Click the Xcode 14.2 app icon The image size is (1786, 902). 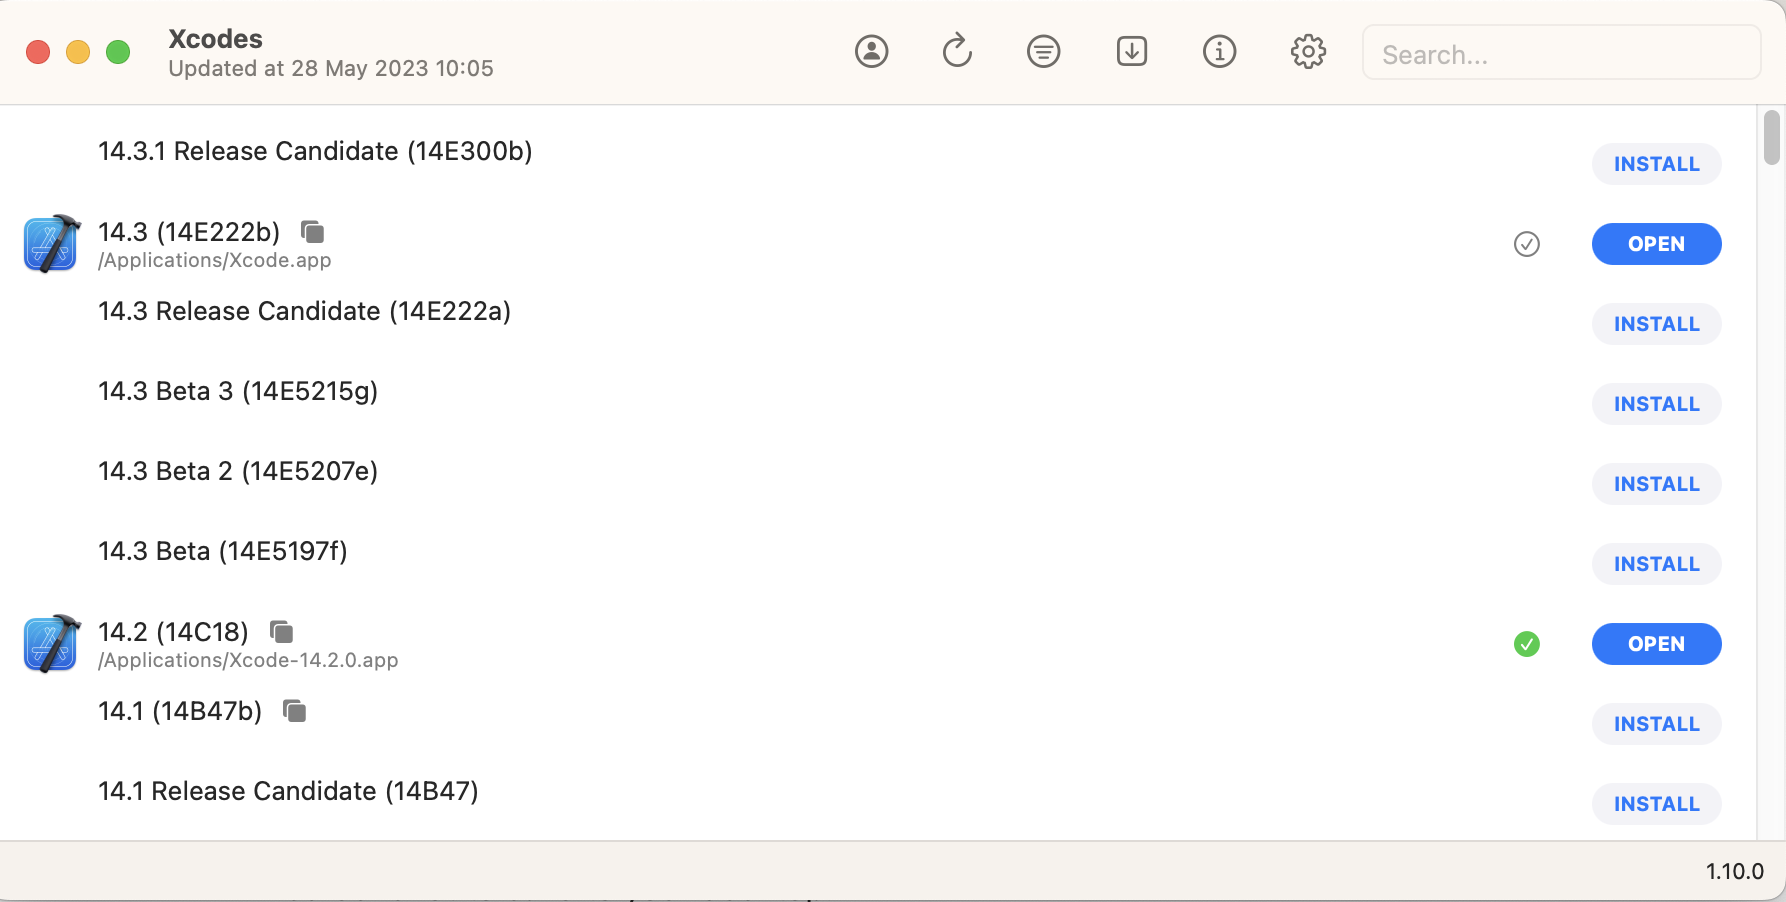[51, 644]
